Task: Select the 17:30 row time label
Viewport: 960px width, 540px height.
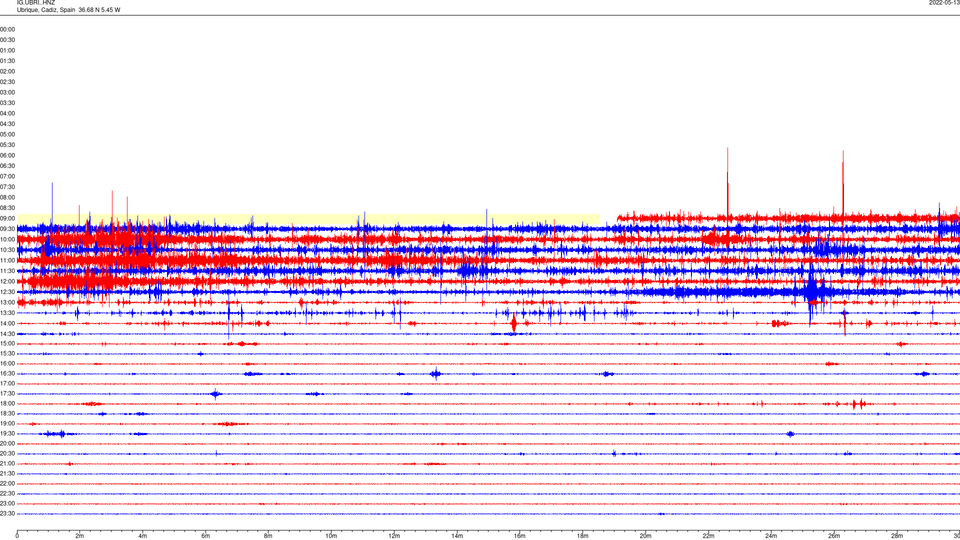Action: [x=7, y=394]
